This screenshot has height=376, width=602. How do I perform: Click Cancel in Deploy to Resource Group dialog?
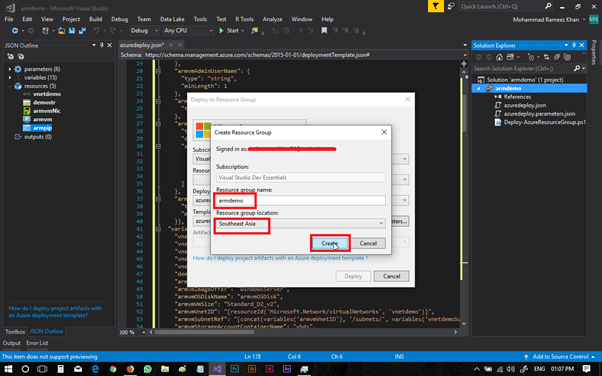tap(391, 276)
